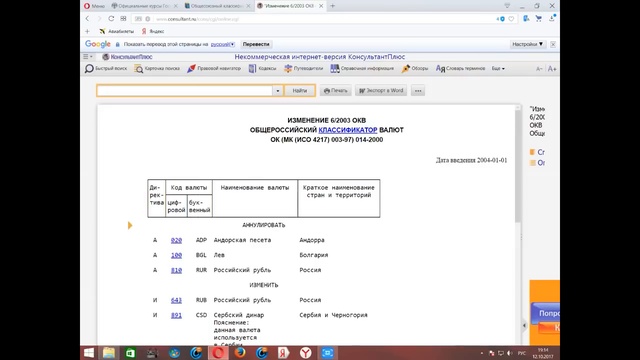Reload the current page
The width and height of the screenshot is (640, 360).
(111, 19)
